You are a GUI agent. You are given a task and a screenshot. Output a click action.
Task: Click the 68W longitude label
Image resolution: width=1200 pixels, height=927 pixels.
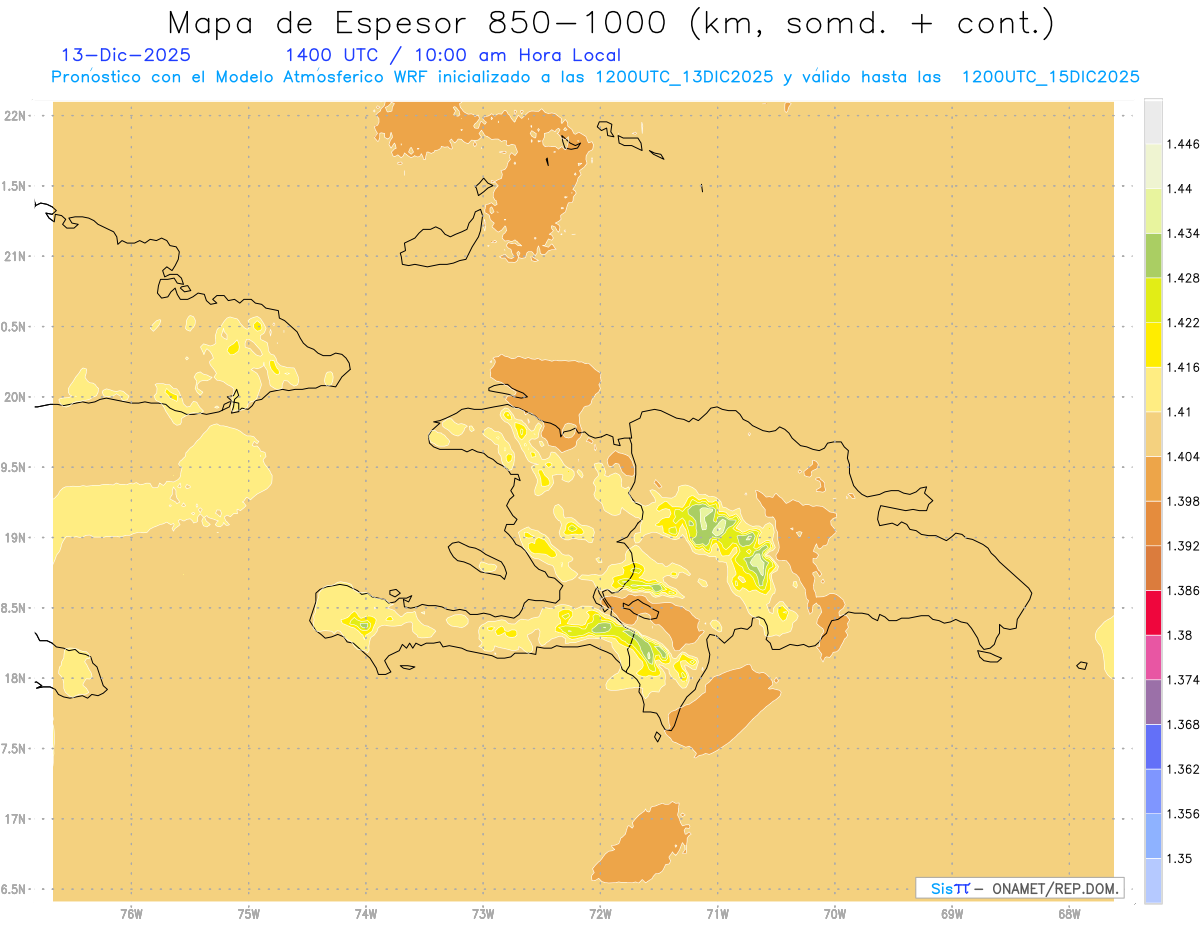click(1069, 914)
